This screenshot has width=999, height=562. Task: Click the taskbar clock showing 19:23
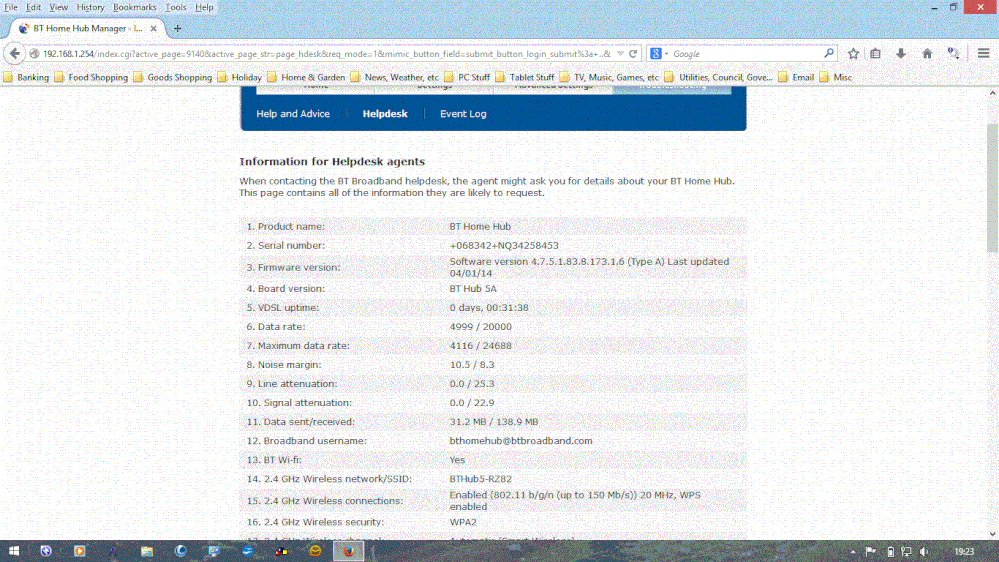click(964, 552)
